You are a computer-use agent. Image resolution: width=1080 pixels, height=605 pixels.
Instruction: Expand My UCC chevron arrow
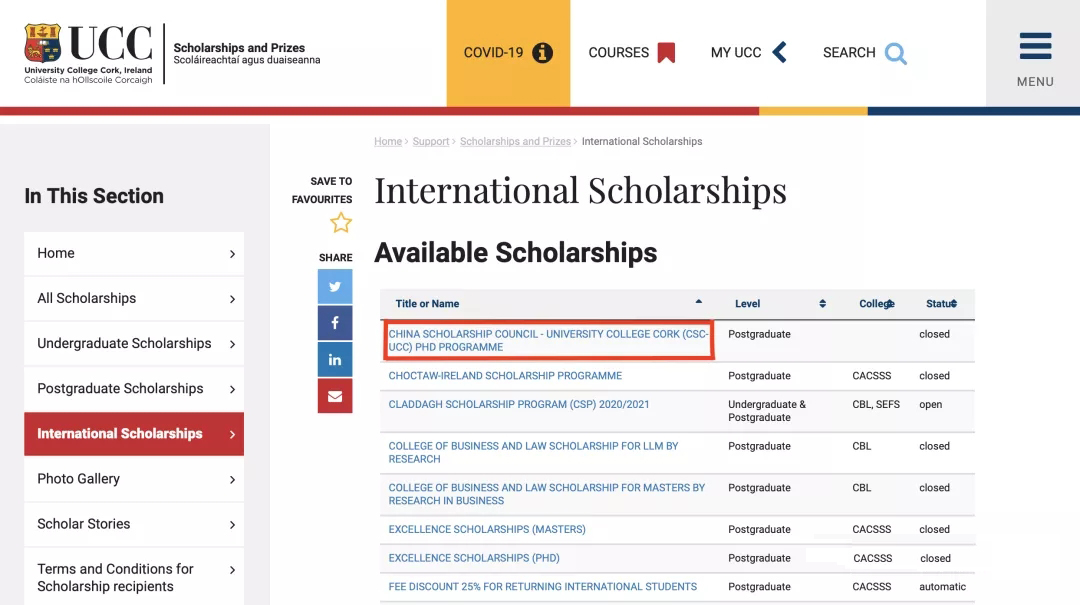pos(780,53)
